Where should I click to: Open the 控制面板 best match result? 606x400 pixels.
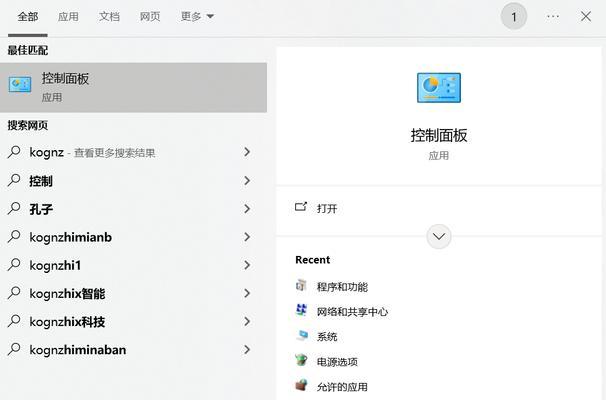133,88
